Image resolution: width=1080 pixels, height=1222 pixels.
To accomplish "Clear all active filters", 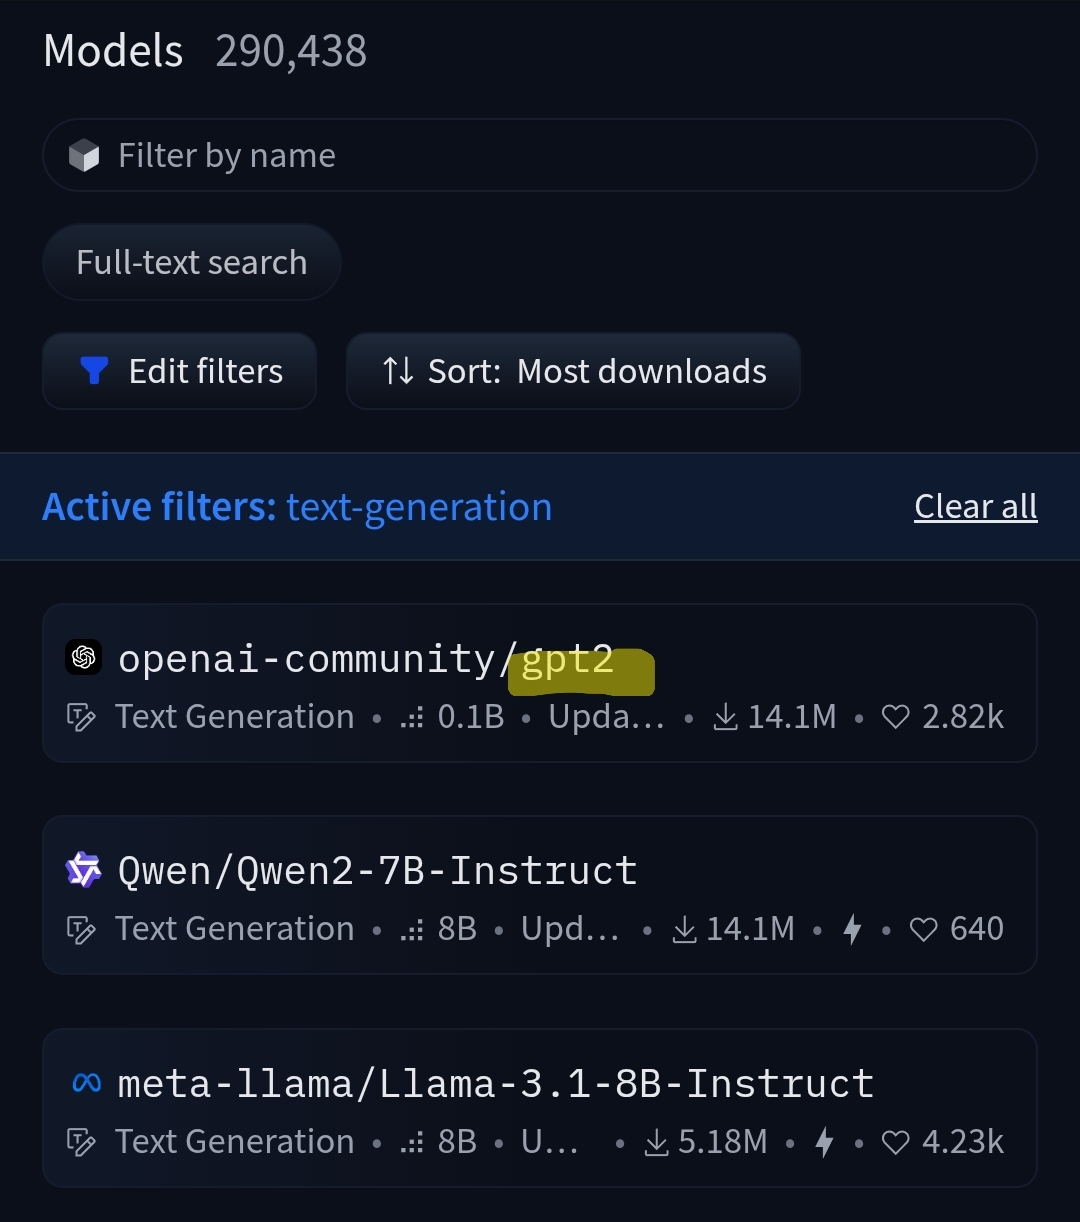I will [x=975, y=507].
